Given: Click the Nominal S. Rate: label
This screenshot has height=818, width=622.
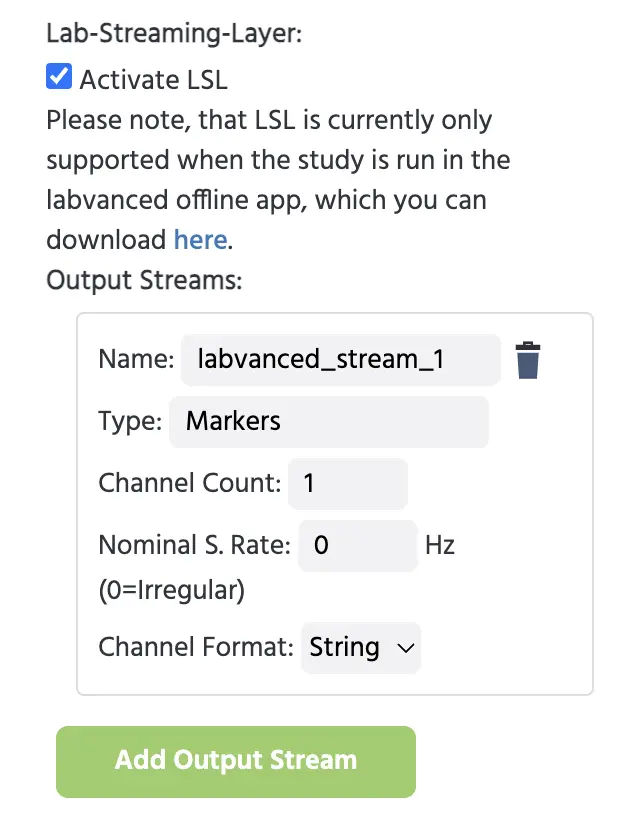Looking at the screenshot, I should [195, 545].
